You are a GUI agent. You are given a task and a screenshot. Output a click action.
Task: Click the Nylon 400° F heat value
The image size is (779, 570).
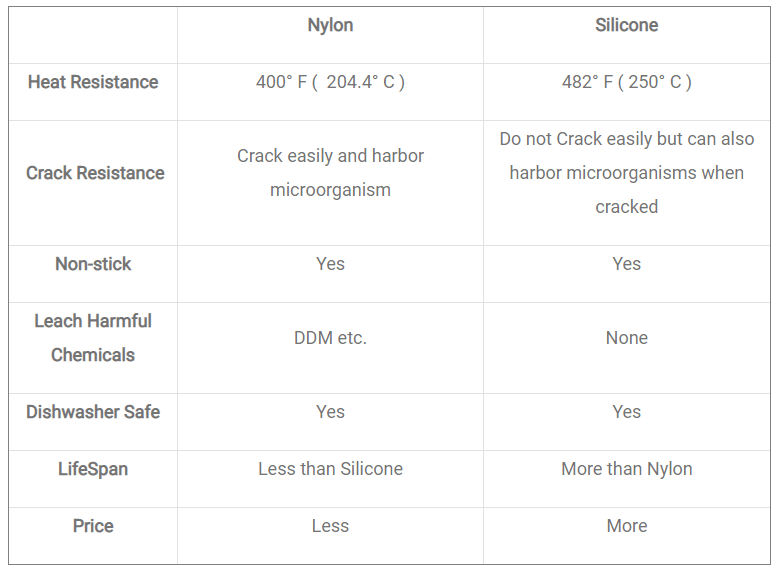pyautogui.click(x=330, y=83)
